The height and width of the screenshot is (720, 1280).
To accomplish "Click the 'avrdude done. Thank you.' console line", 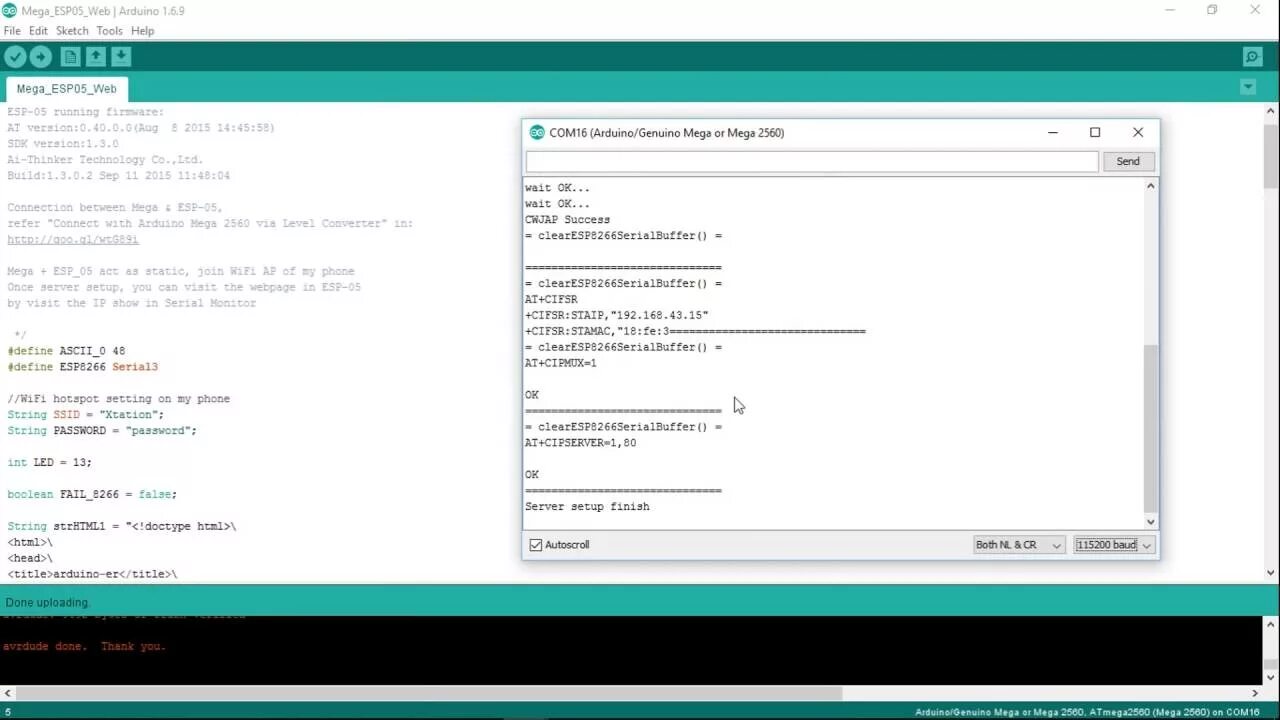I will pyautogui.click(x=83, y=646).
